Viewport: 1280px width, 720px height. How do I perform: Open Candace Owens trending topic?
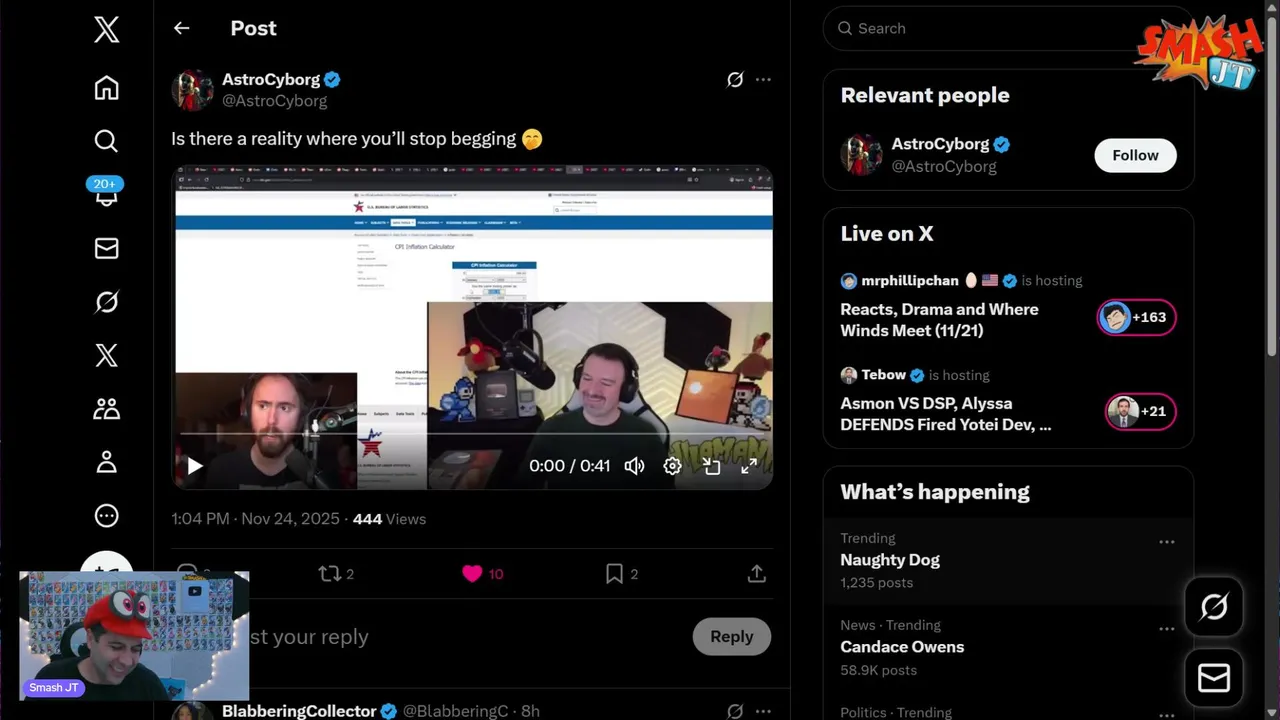pyautogui.click(x=902, y=647)
